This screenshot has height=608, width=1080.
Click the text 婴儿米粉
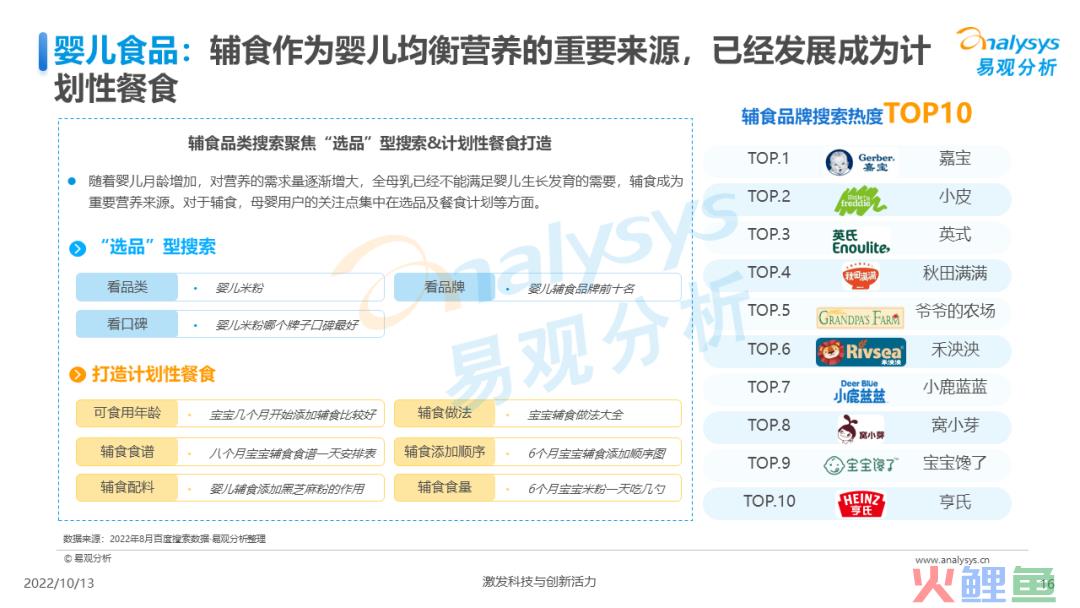[x=239, y=288]
